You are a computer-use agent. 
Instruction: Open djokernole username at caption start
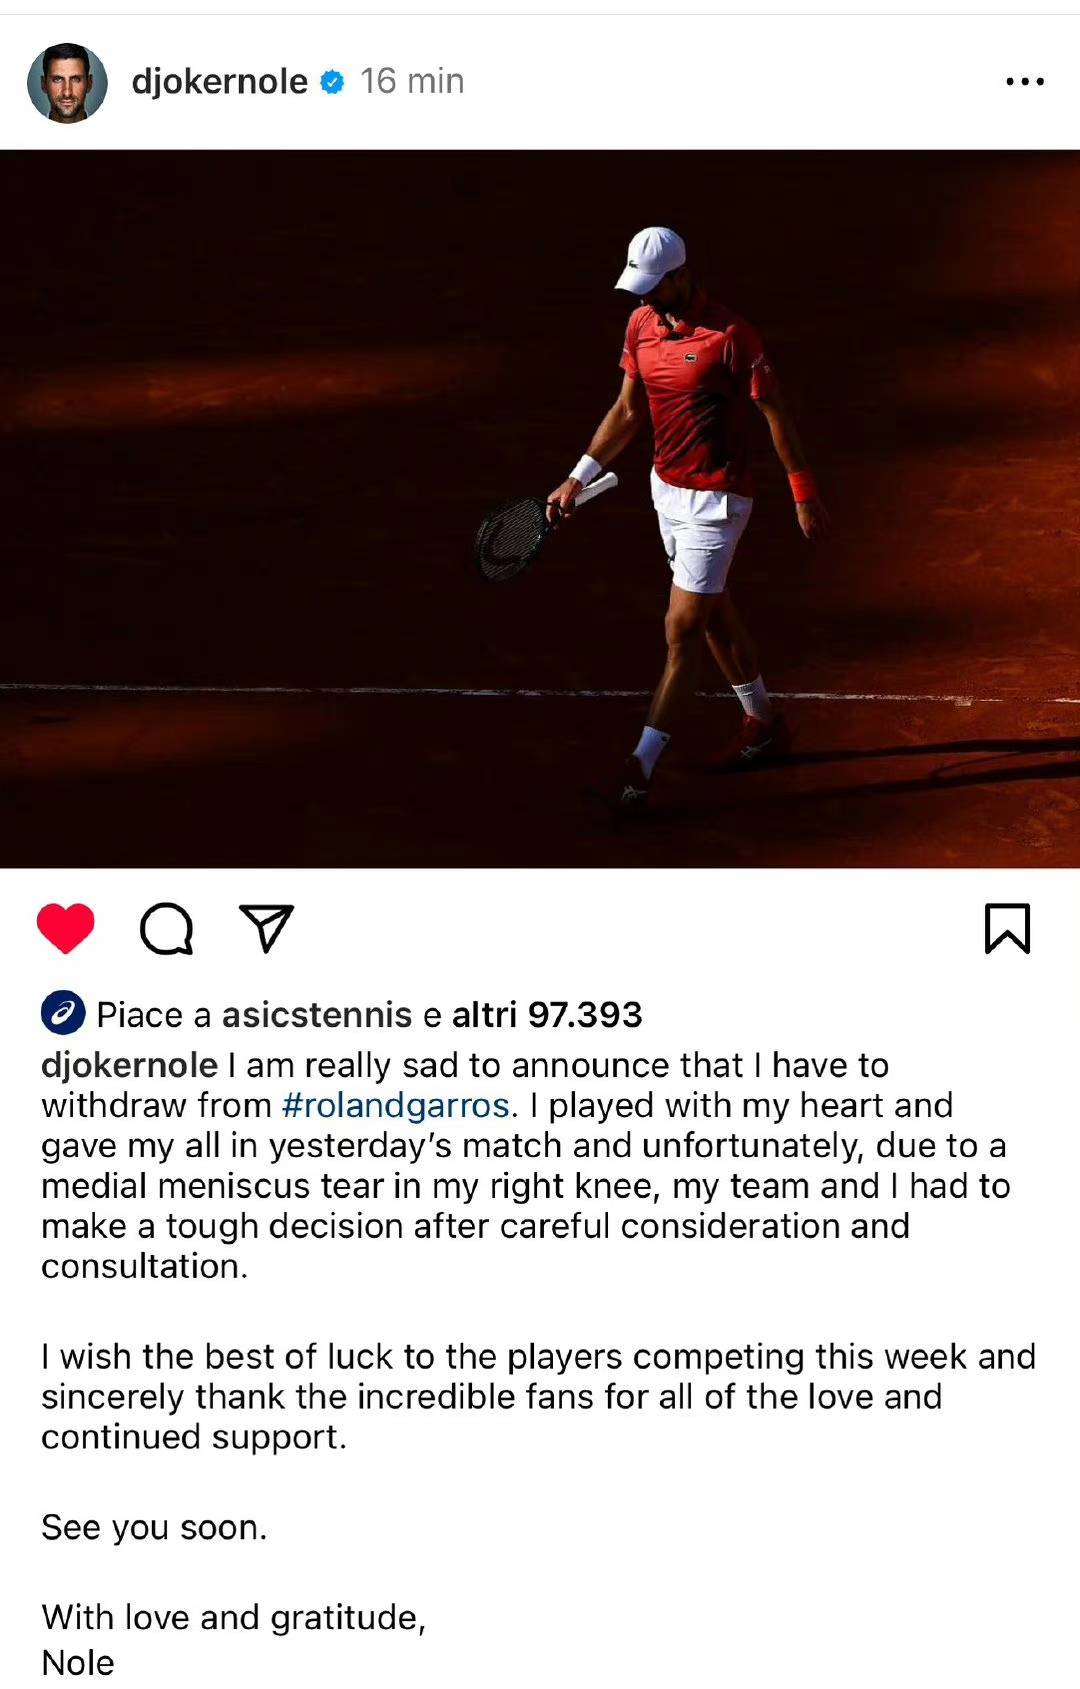(129, 1065)
